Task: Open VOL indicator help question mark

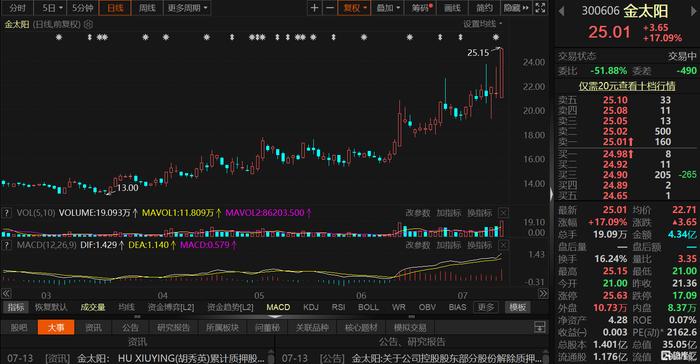Action: pyautogui.click(x=6, y=213)
